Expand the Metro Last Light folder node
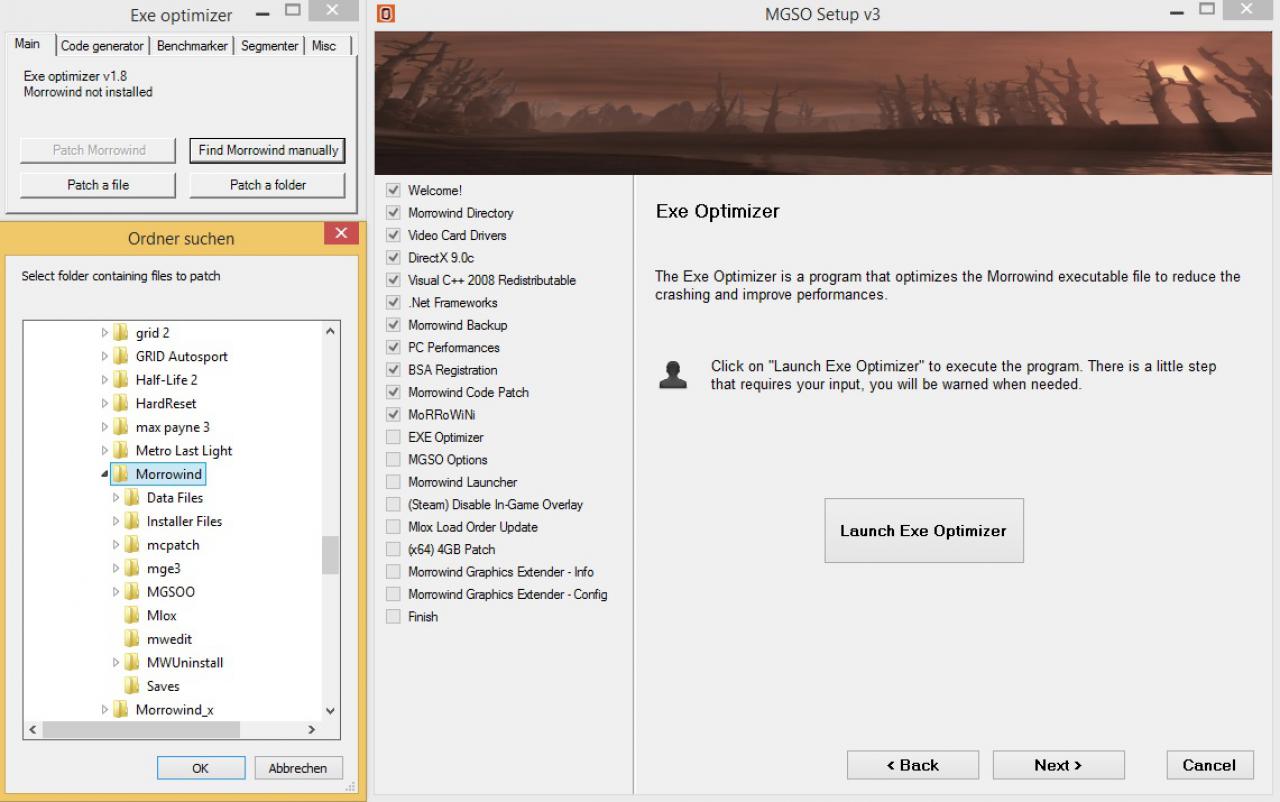The height and width of the screenshot is (802, 1280). point(105,450)
